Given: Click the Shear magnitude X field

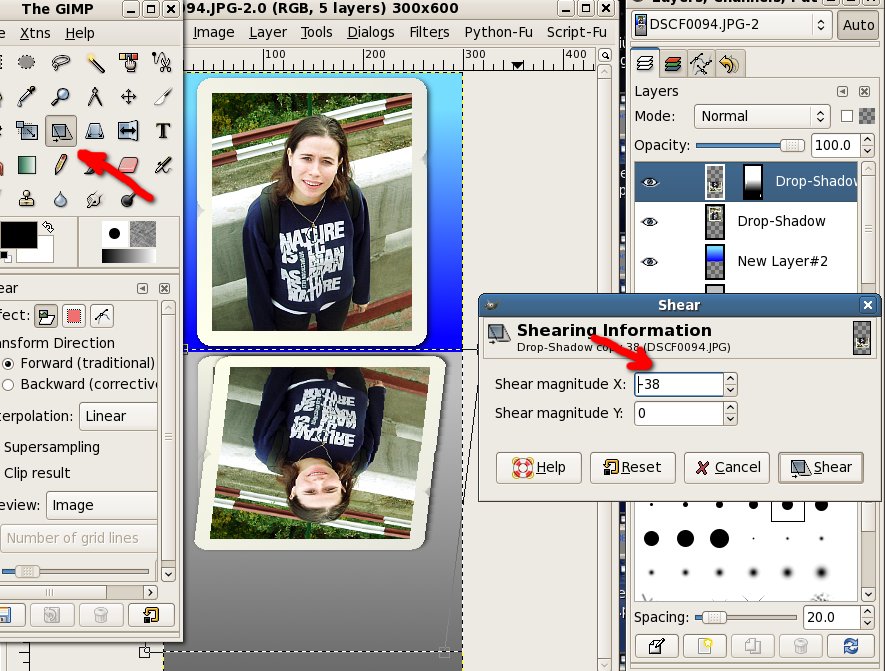Looking at the screenshot, I should [x=678, y=384].
